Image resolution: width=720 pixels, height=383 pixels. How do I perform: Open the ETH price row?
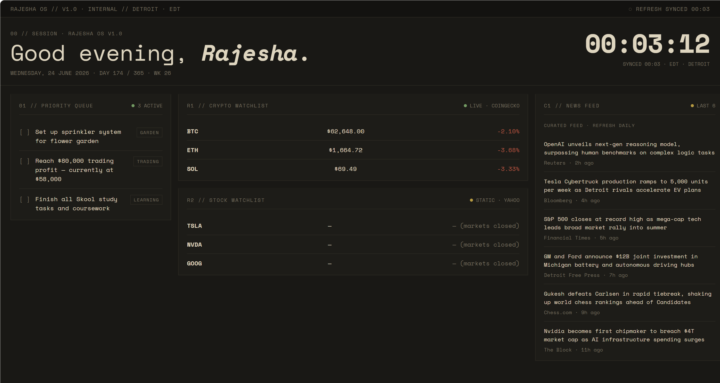[x=353, y=150]
